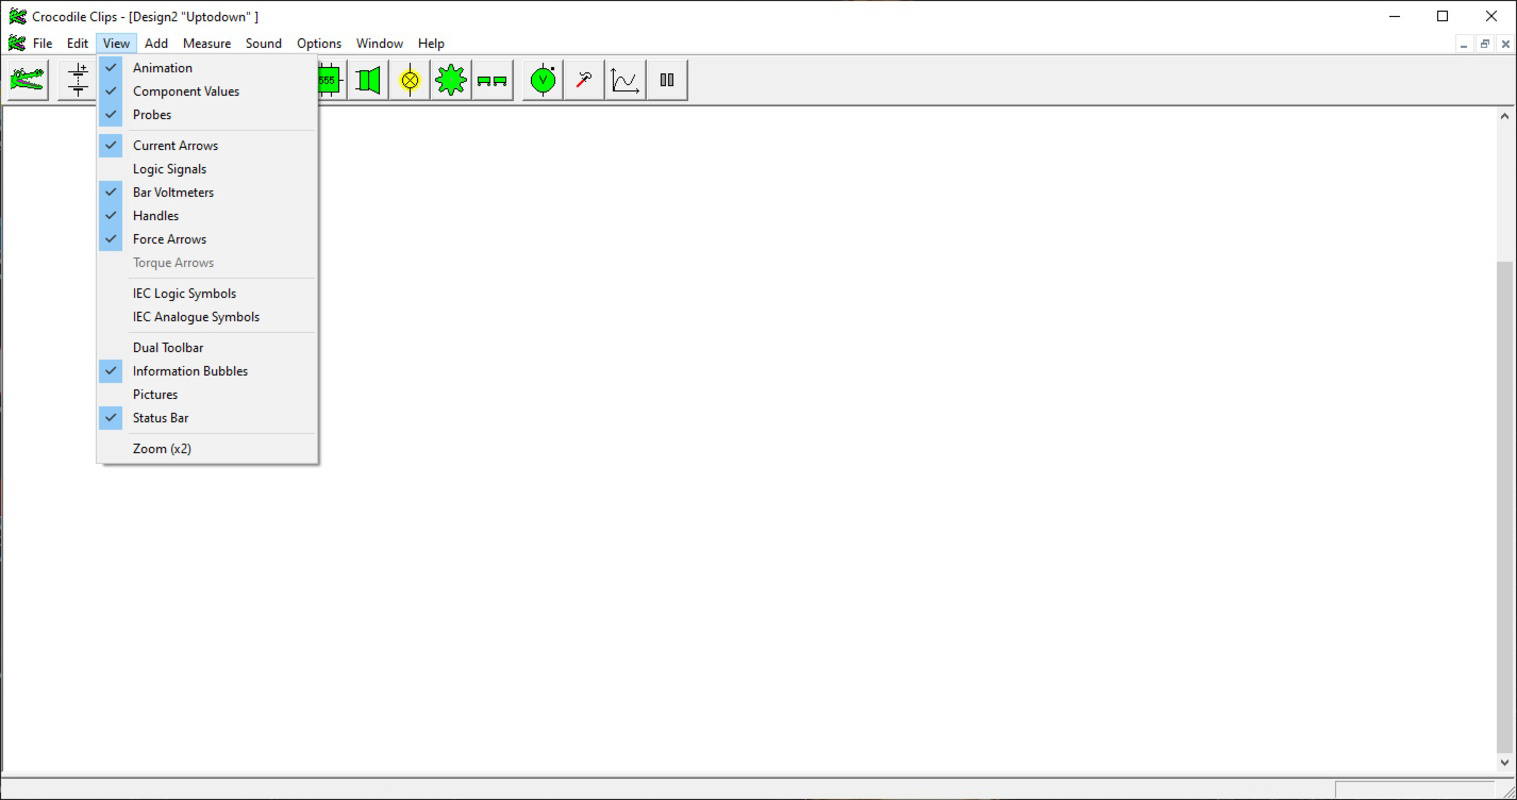Open the graph oscilloscope tool
This screenshot has height=800, width=1517.
click(624, 79)
